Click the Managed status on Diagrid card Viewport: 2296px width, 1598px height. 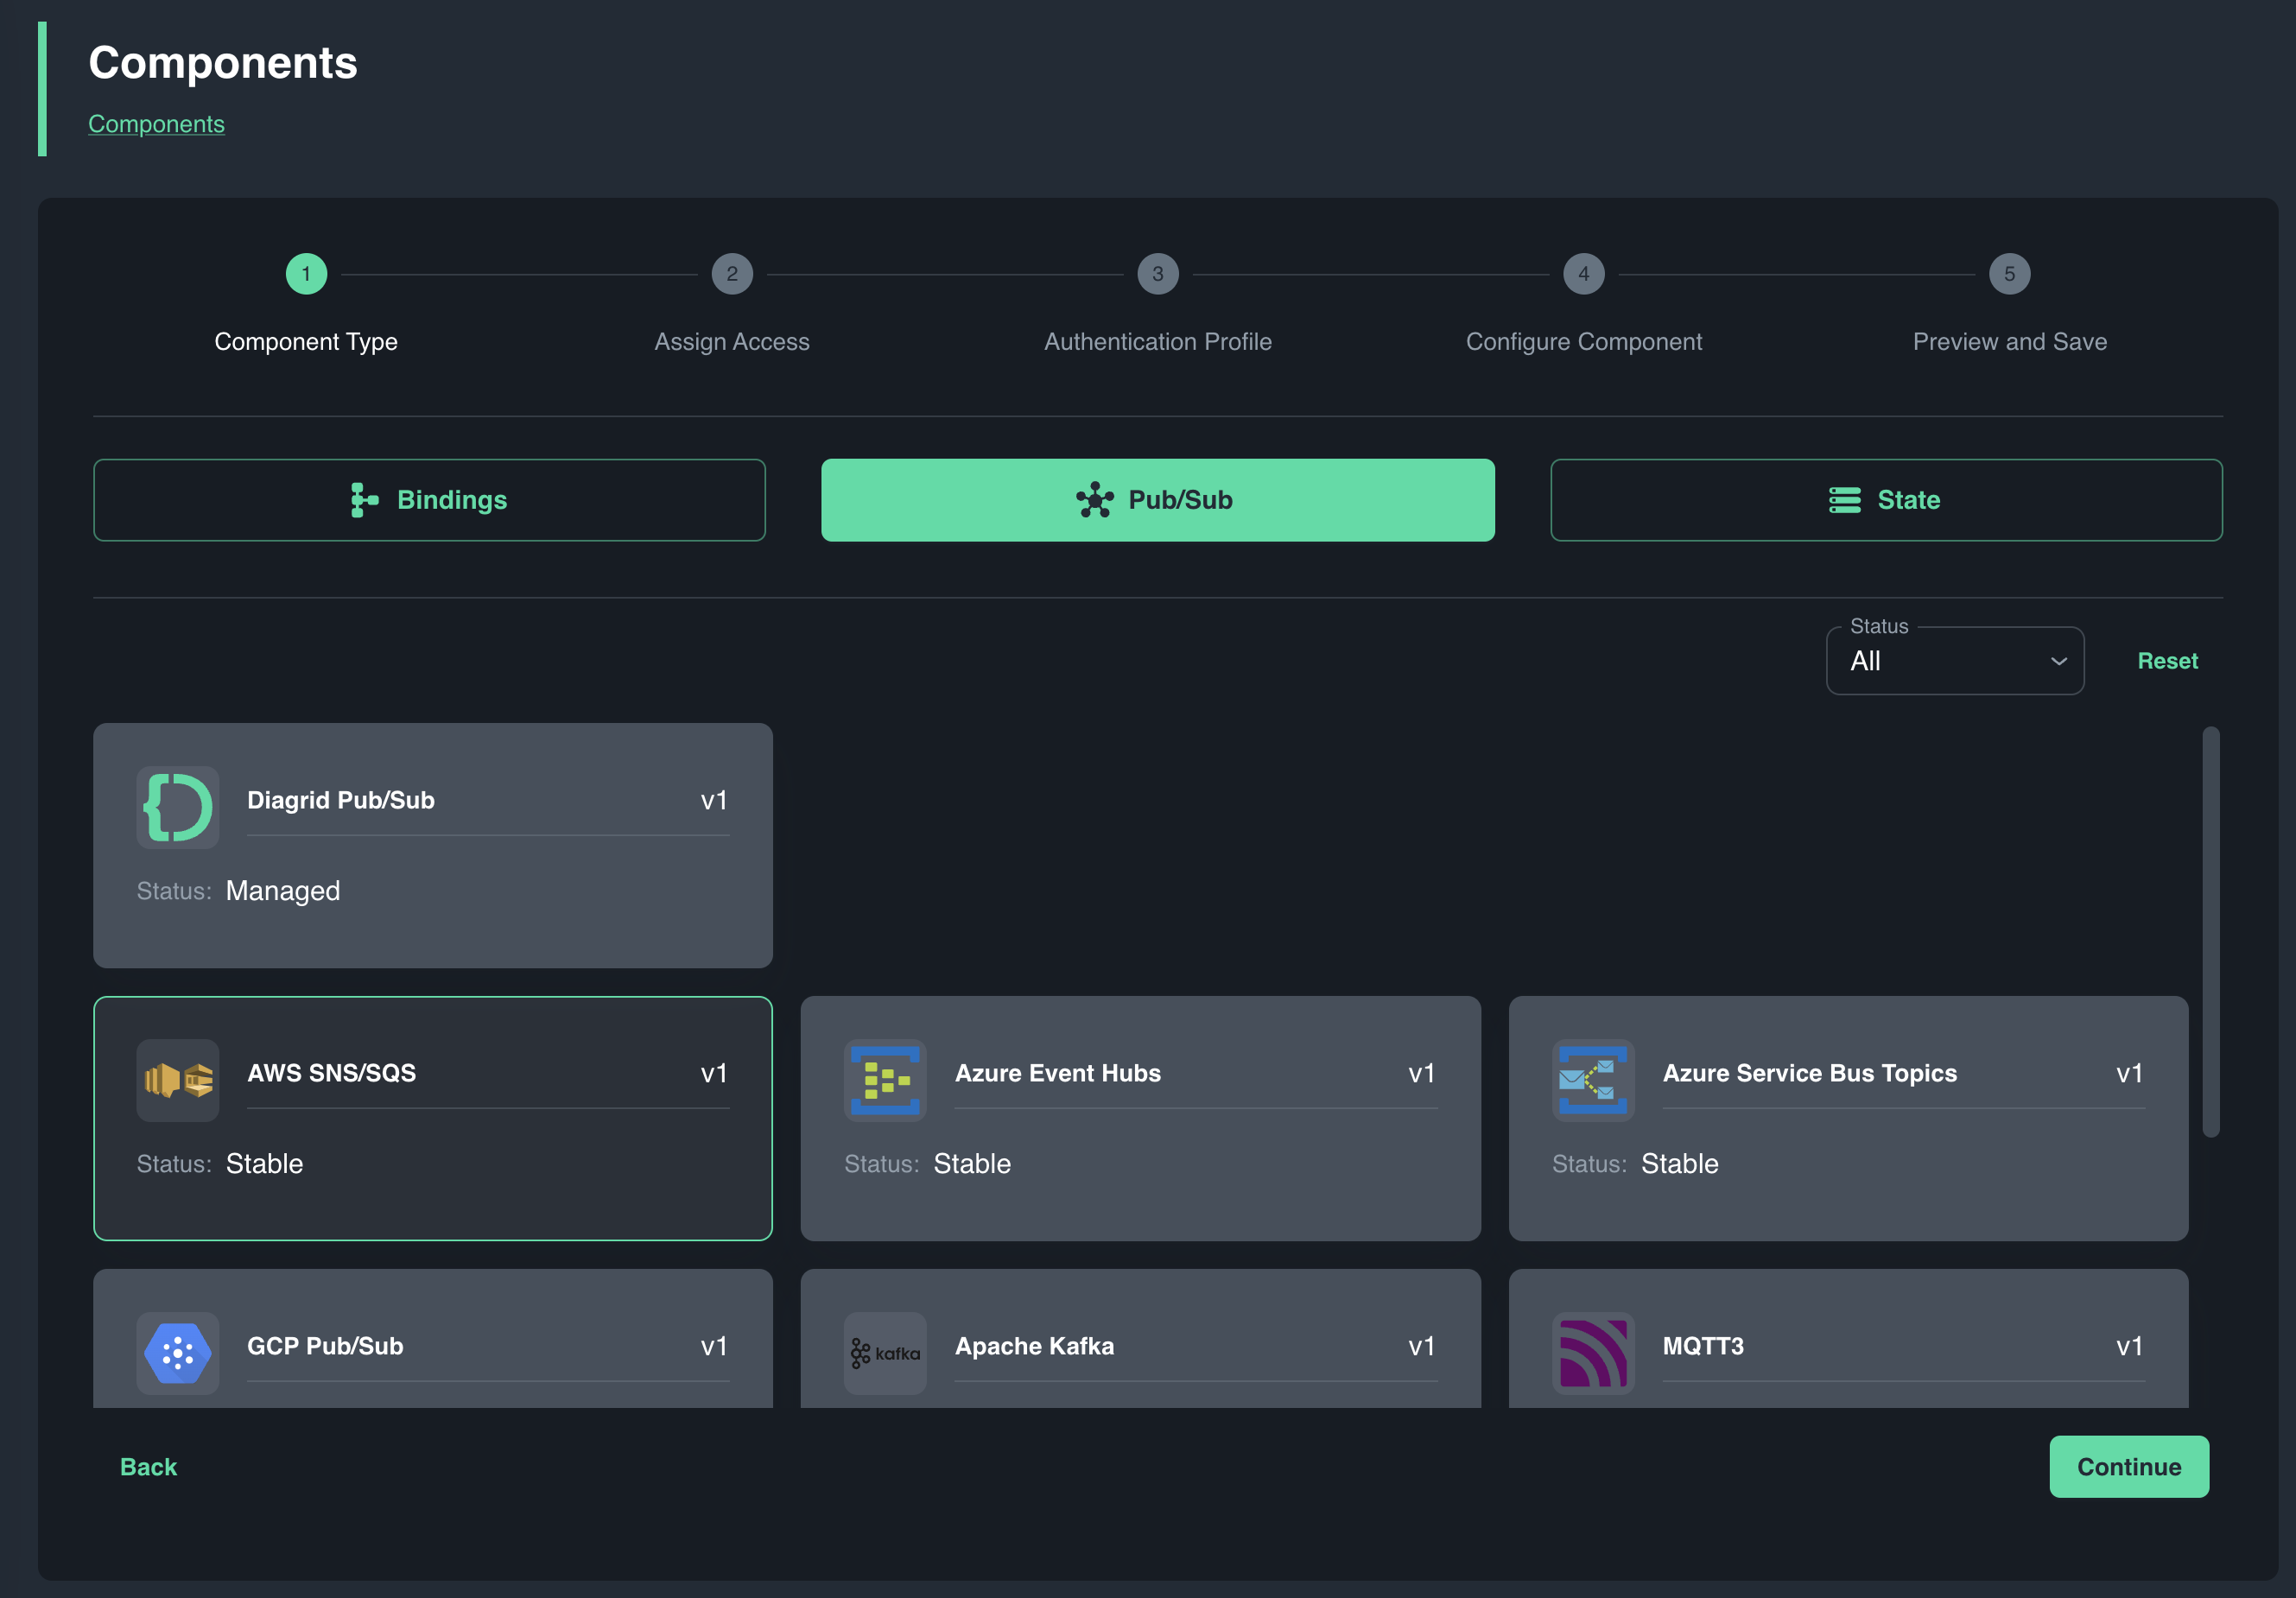(x=283, y=891)
